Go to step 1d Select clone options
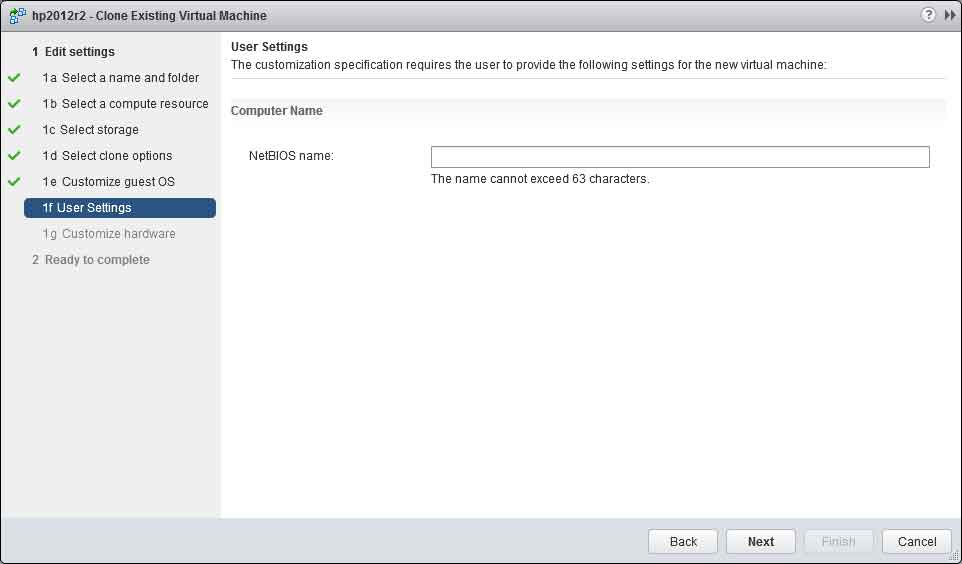This screenshot has height=564, width=962. coord(107,156)
